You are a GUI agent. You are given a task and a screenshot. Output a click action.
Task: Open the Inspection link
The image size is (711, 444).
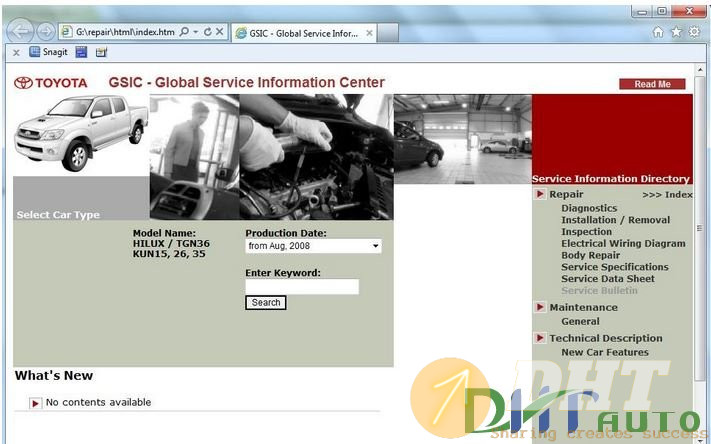point(586,232)
